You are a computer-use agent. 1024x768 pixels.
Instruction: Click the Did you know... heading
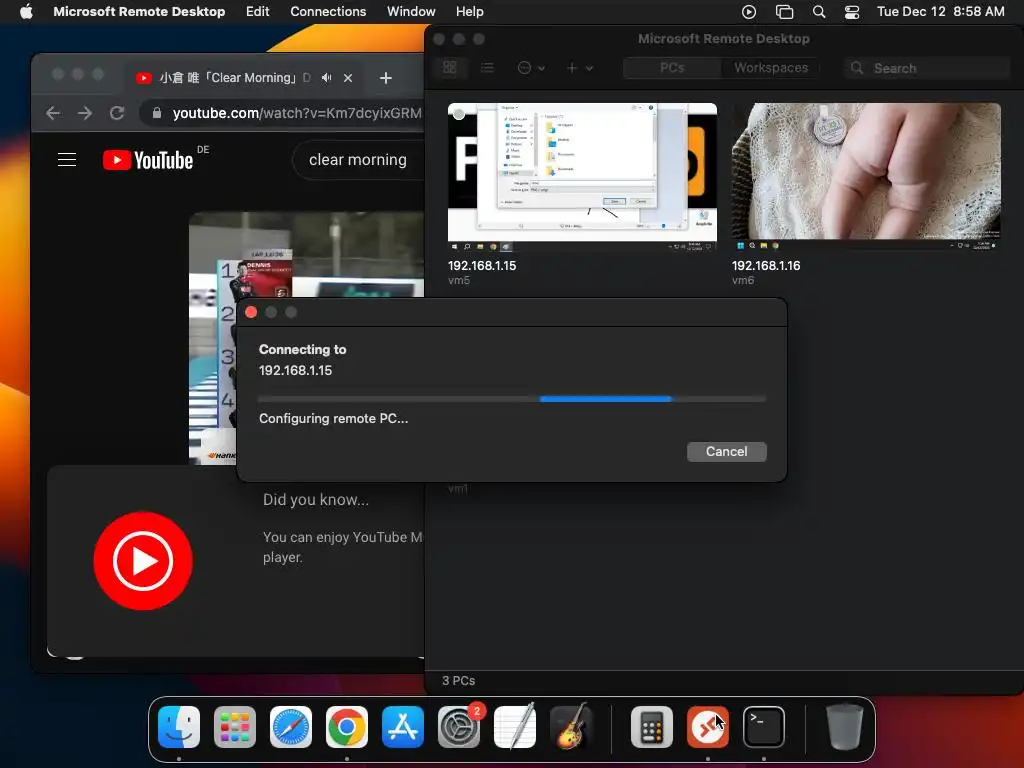pos(315,500)
